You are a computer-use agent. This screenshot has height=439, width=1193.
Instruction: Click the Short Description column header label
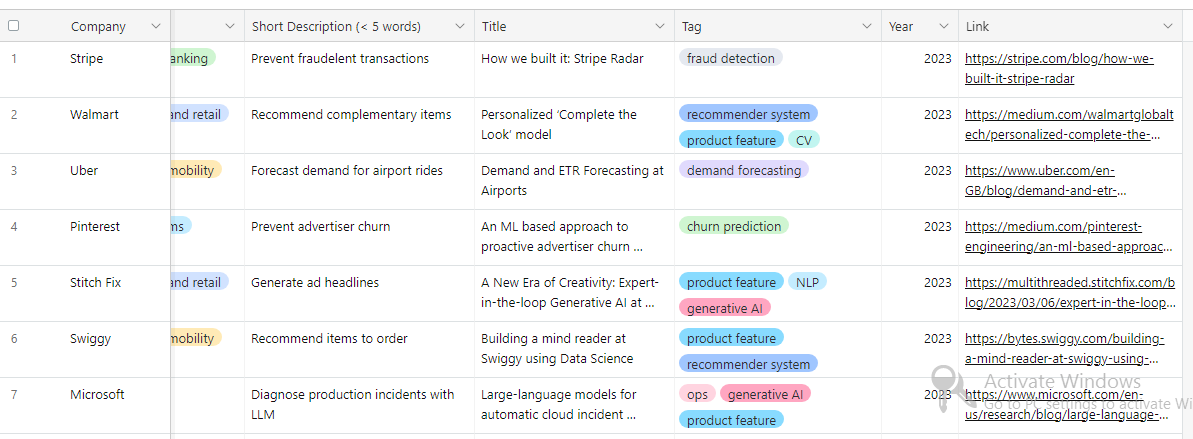pos(336,27)
